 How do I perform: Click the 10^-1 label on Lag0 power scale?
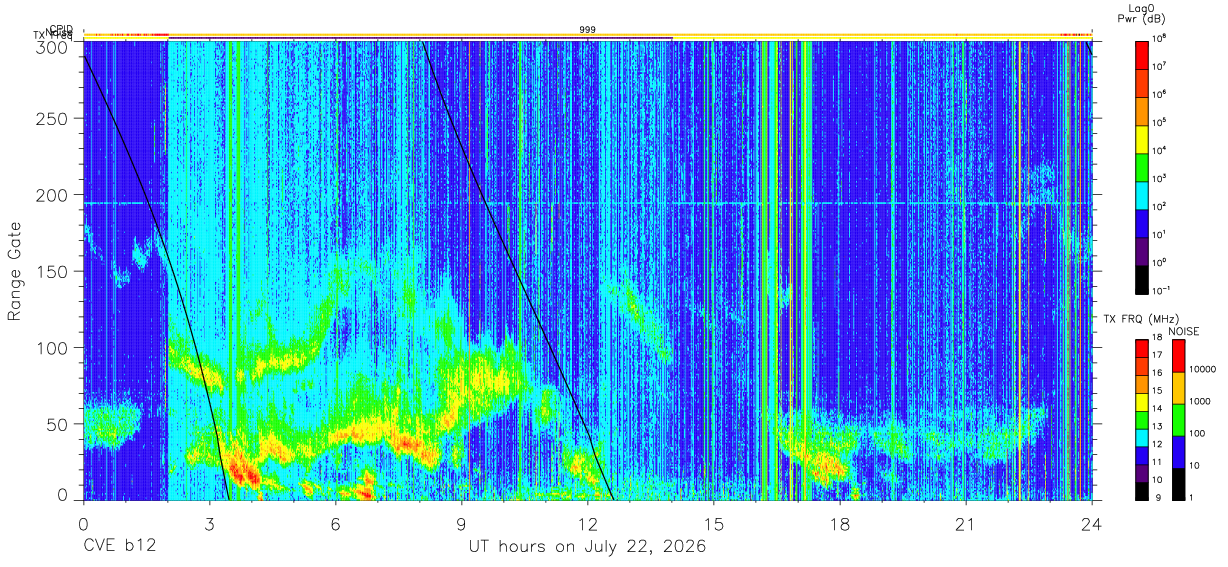pos(1161,290)
